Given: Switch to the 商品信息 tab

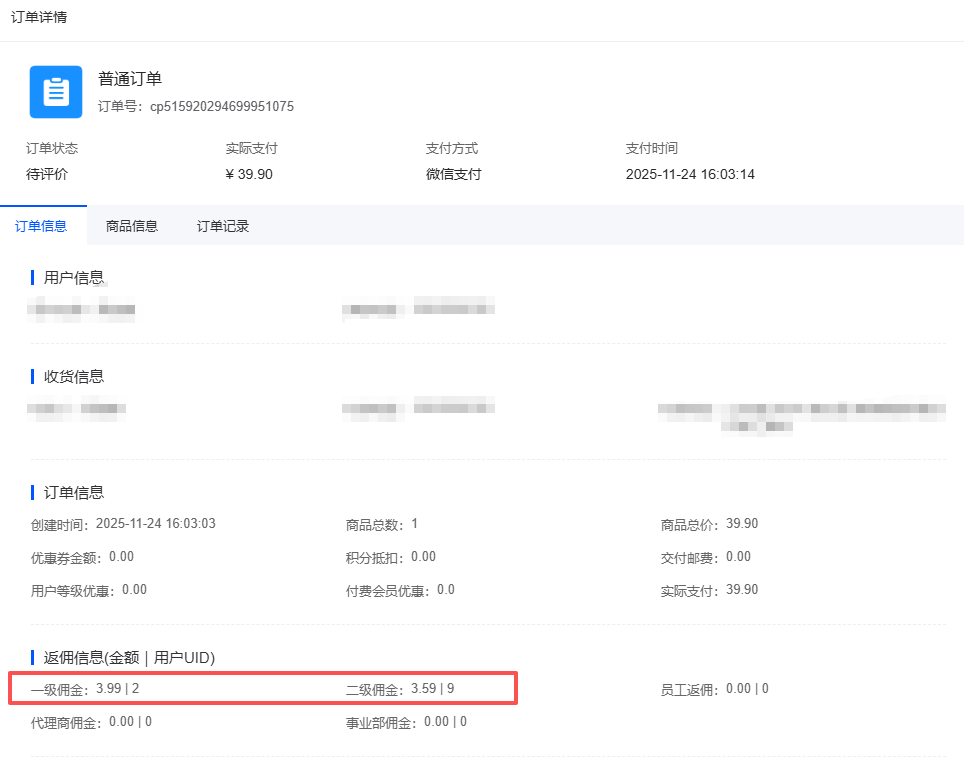Looking at the screenshot, I should pos(132,226).
